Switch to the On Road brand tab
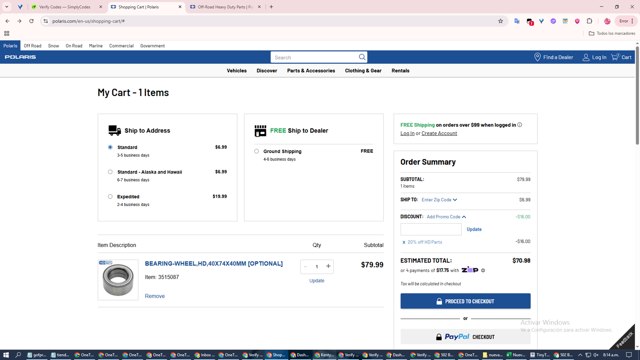Image resolution: width=640 pixels, height=360 pixels. [74, 46]
